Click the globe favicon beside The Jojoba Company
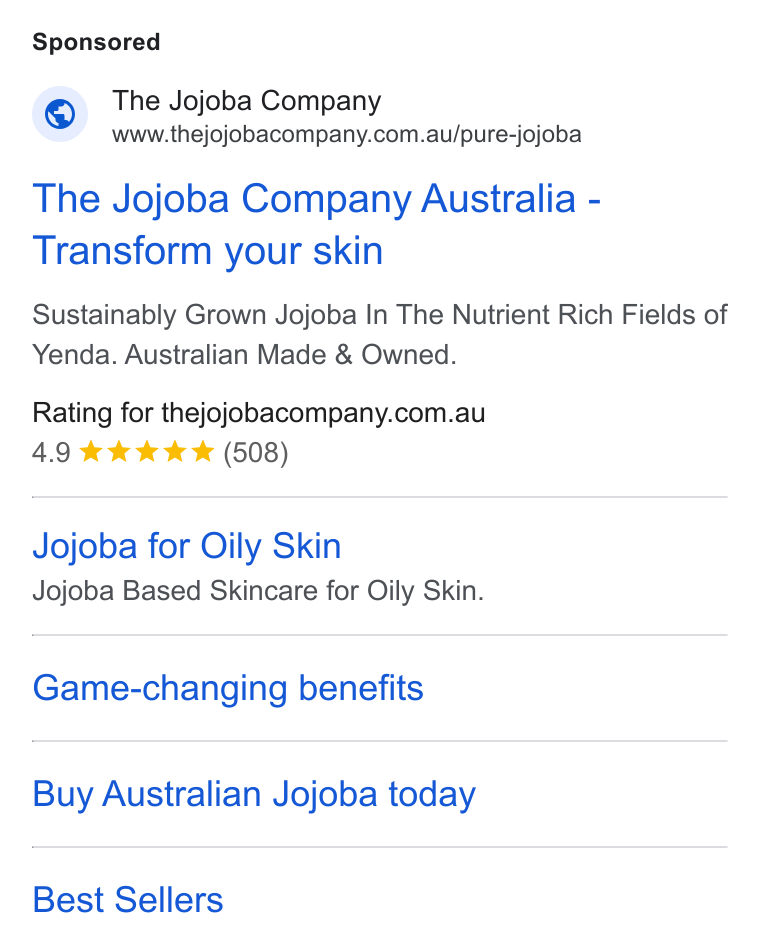This screenshot has height=952, width=760. (x=60, y=114)
